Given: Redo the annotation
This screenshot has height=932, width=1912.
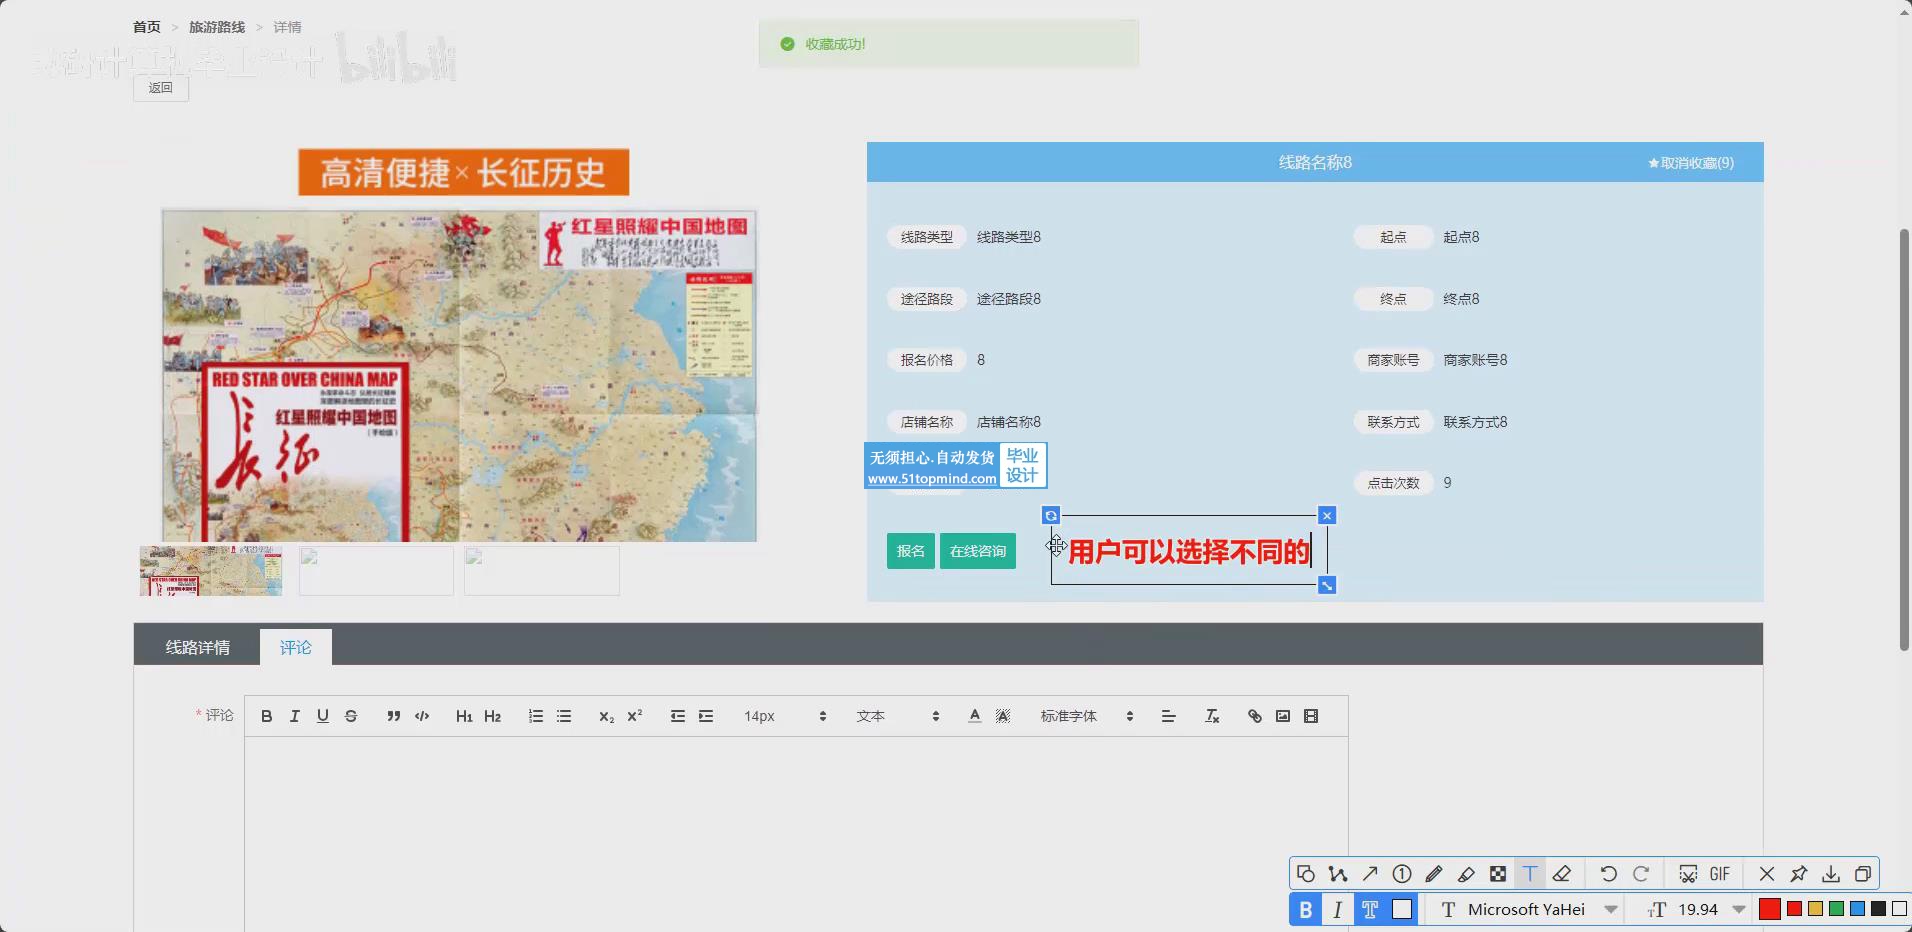Looking at the screenshot, I should (1641, 874).
